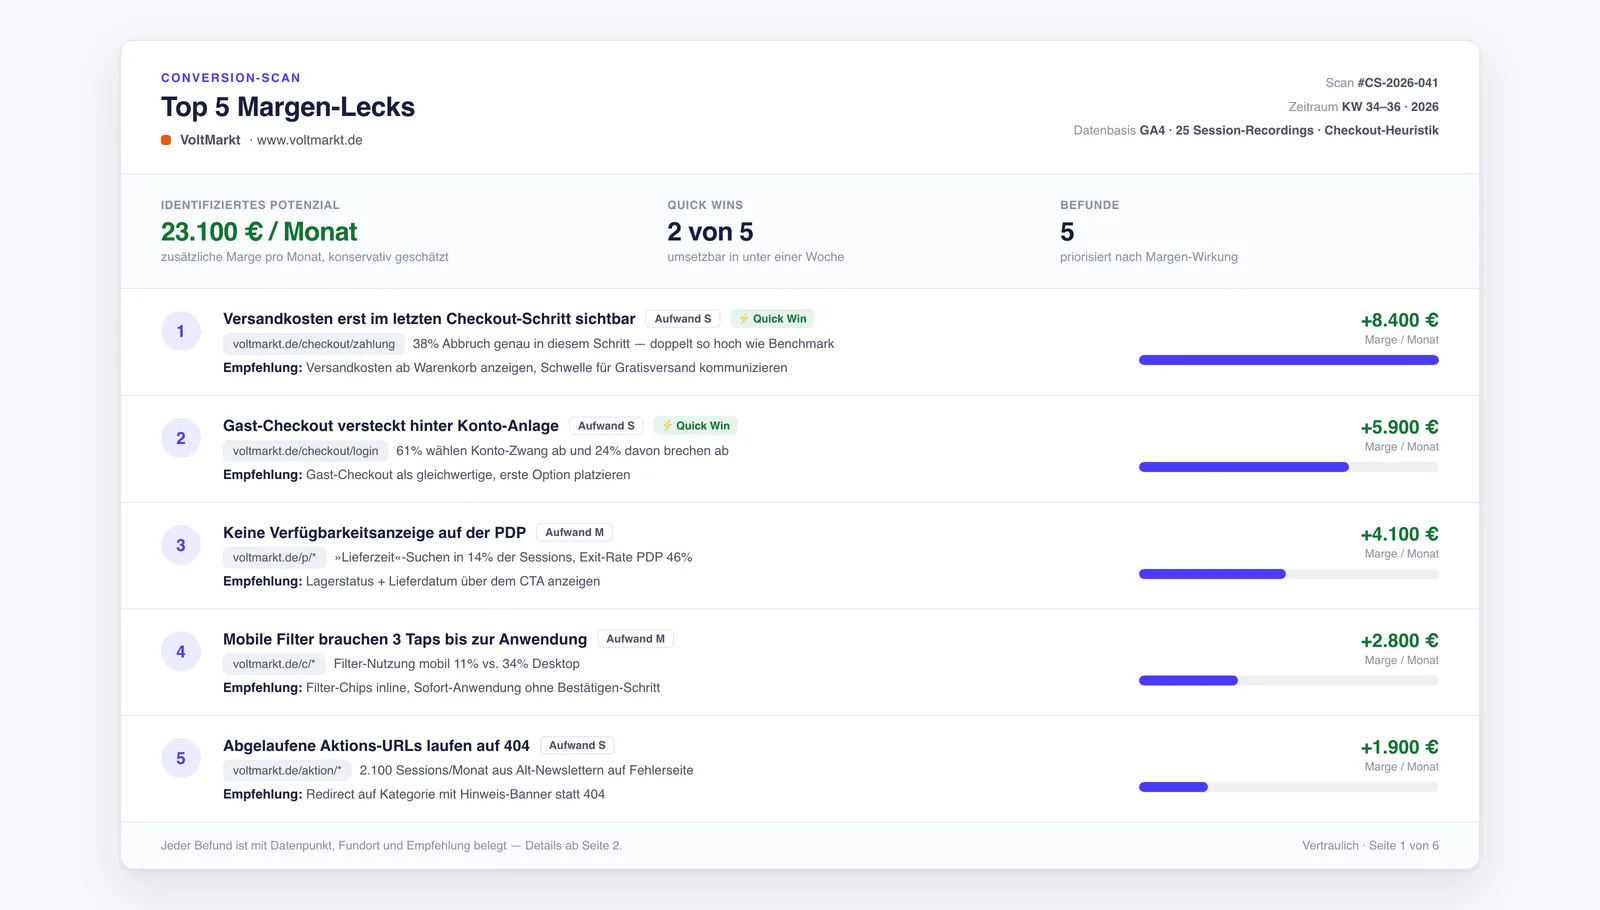This screenshot has height=910, width=1600.
Task: Click the number 2 rank badge
Action: 181,438
